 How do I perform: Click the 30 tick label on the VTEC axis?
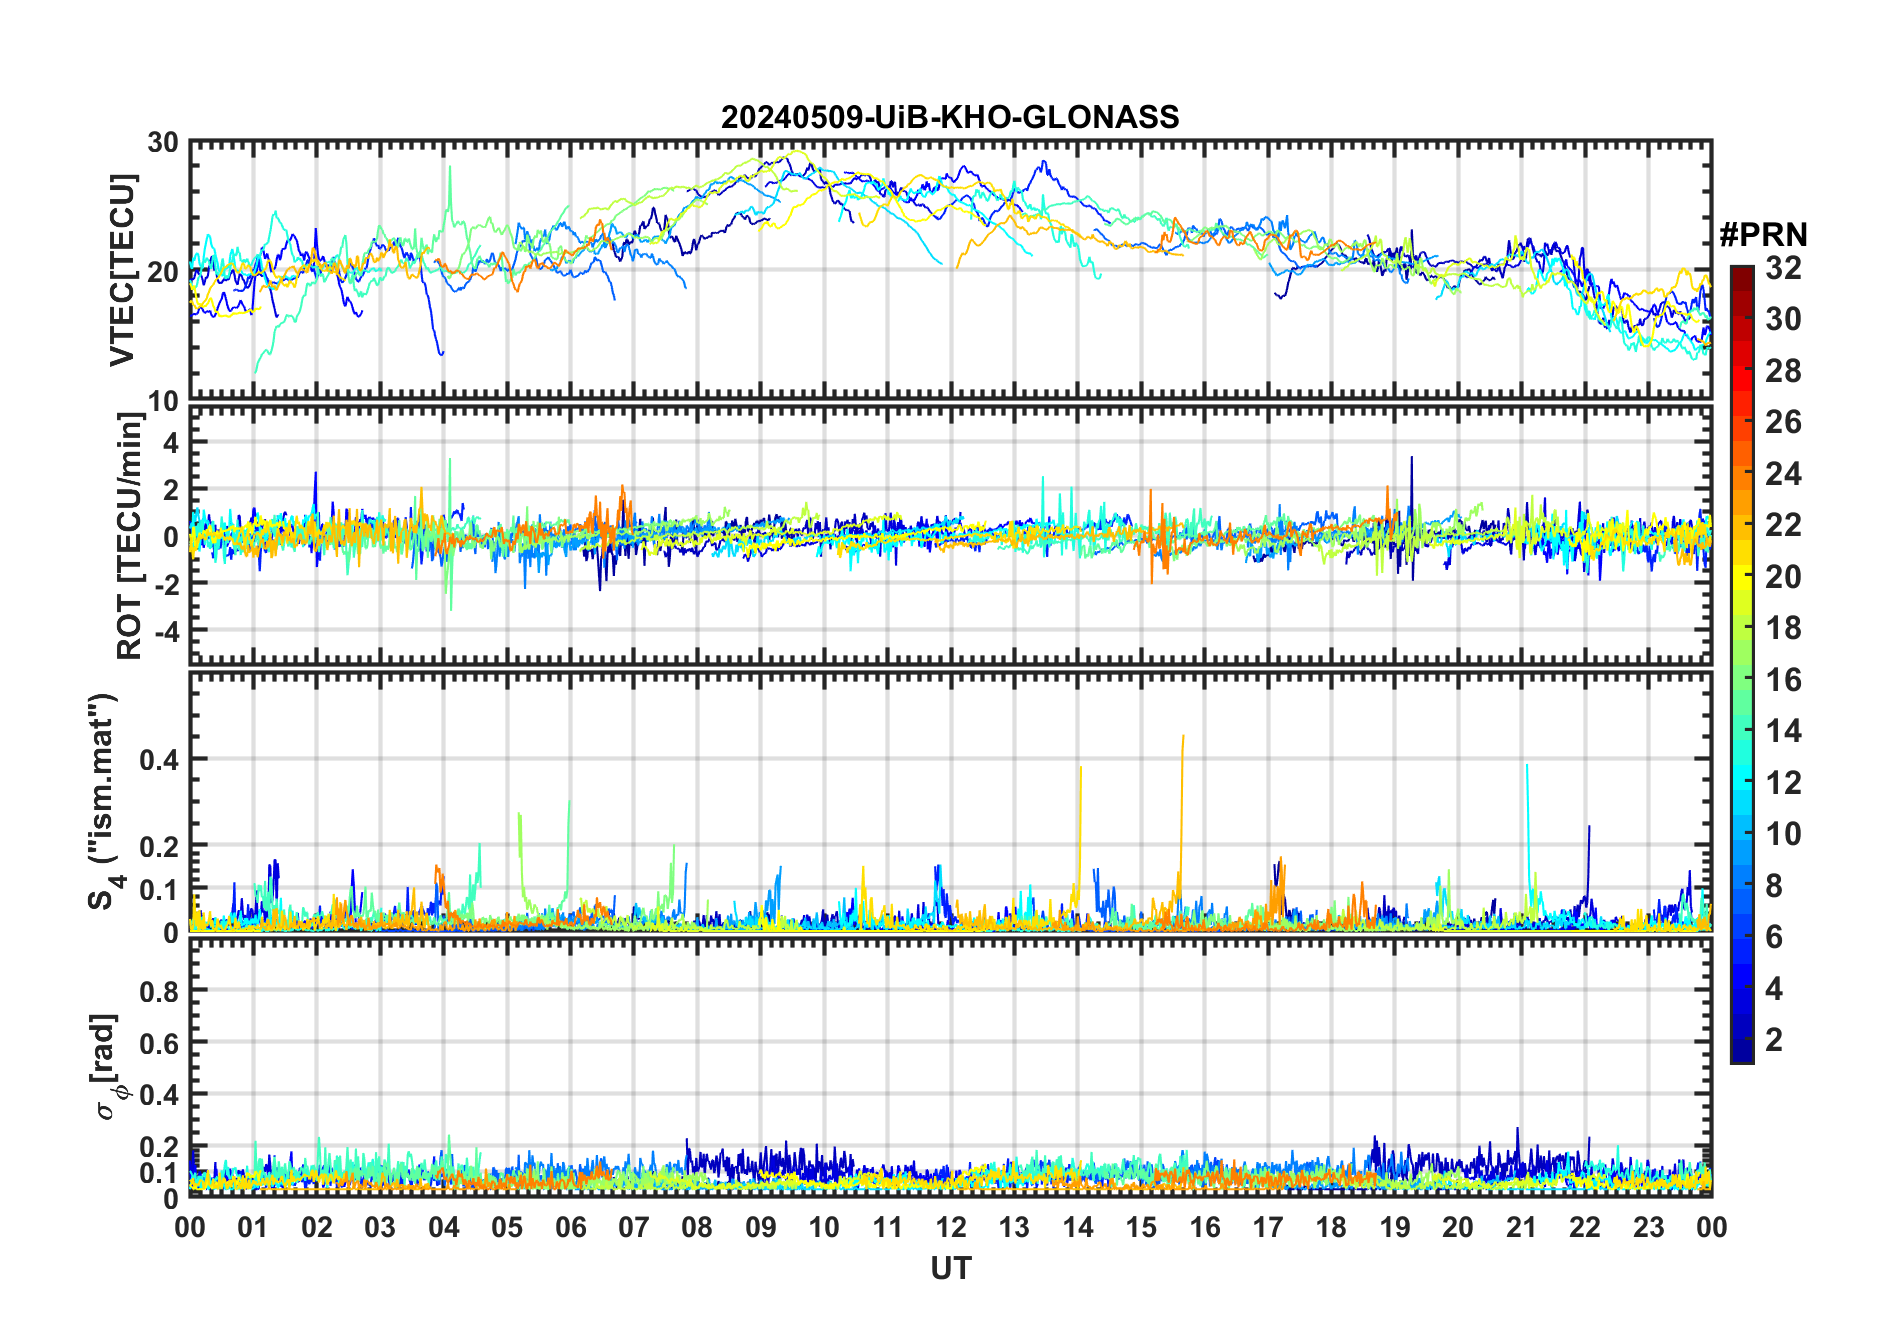coord(163,143)
